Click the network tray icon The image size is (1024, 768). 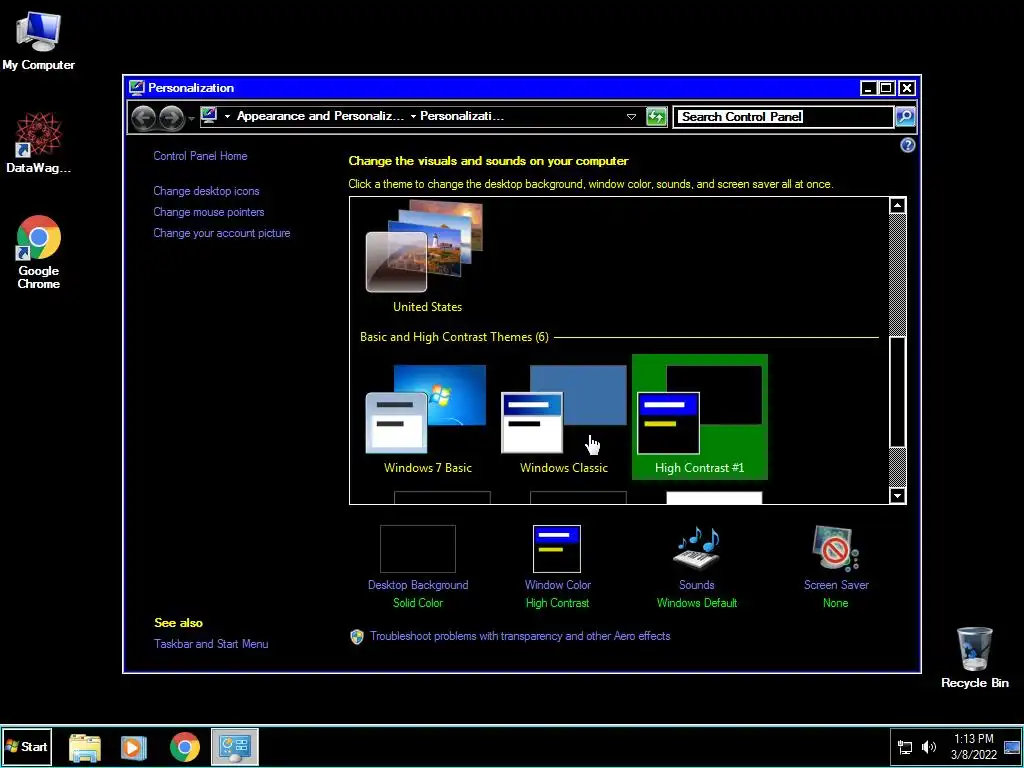pyautogui.click(x=905, y=747)
